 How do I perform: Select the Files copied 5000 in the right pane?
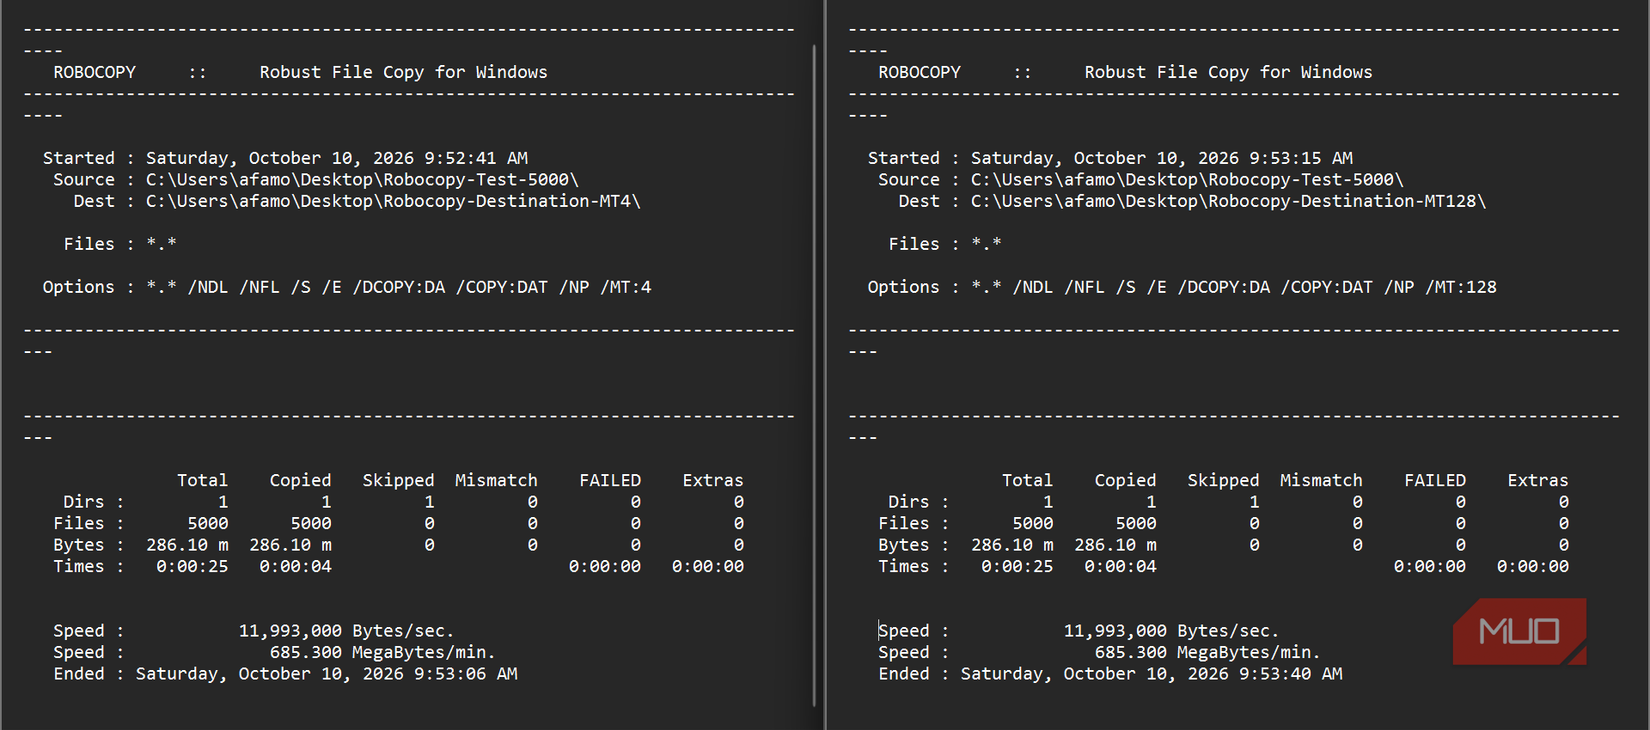point(1136,523)
